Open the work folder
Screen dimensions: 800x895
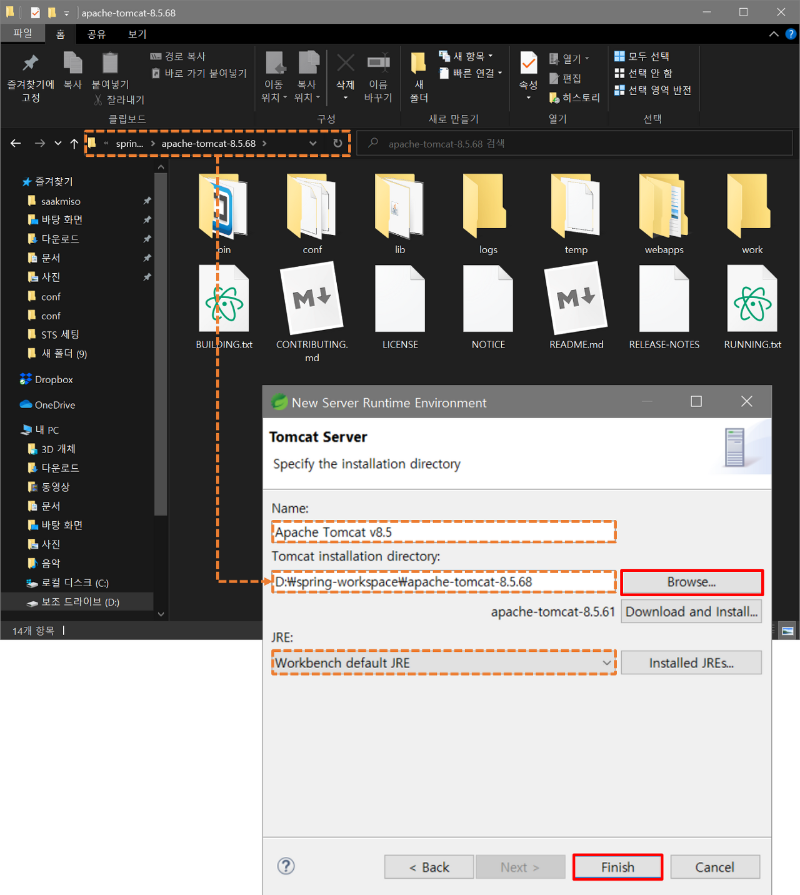(752, 214)
